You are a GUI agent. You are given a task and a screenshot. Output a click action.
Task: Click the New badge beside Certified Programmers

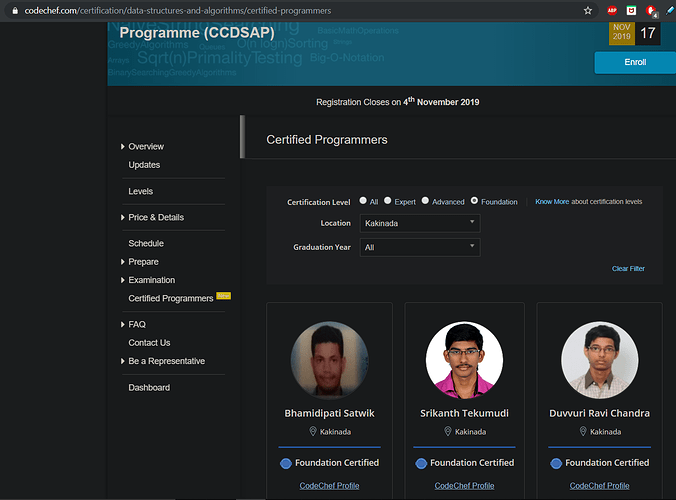pos(223,296)
